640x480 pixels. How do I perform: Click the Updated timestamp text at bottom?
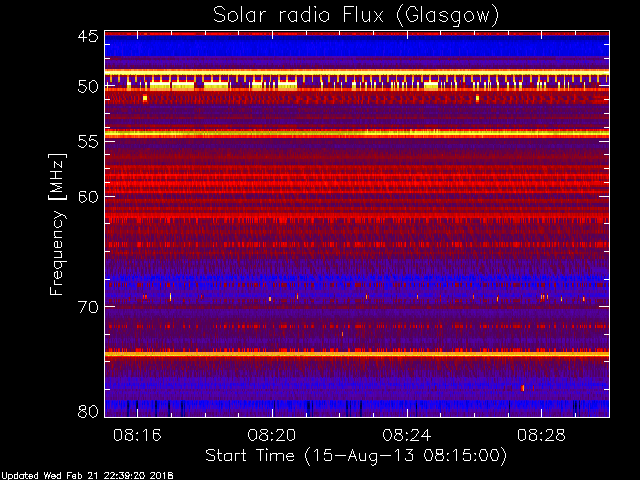pyautogui.click(x=87, y=475)
